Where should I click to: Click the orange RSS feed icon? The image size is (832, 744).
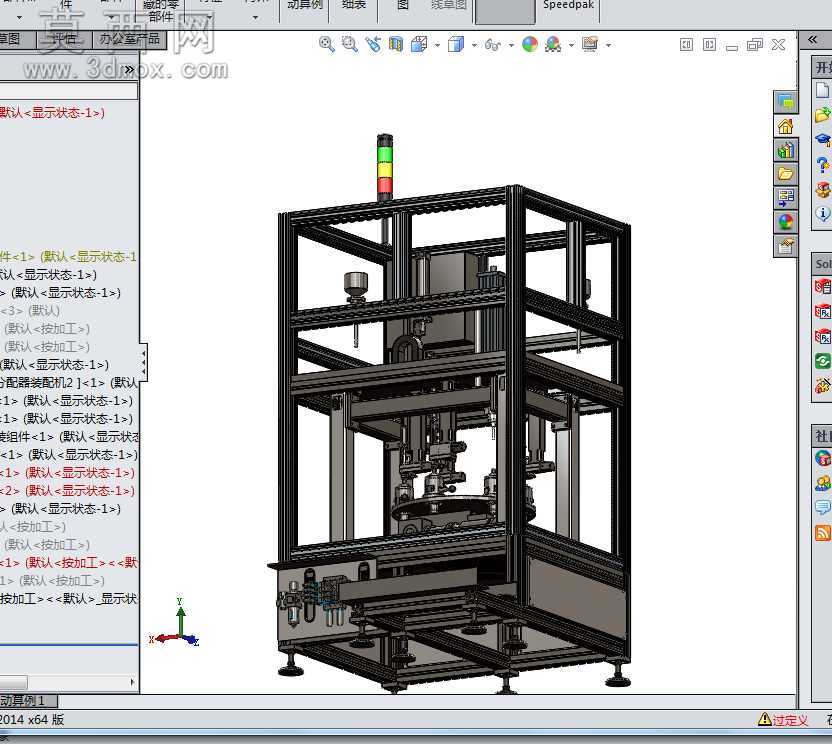[822, 532]
